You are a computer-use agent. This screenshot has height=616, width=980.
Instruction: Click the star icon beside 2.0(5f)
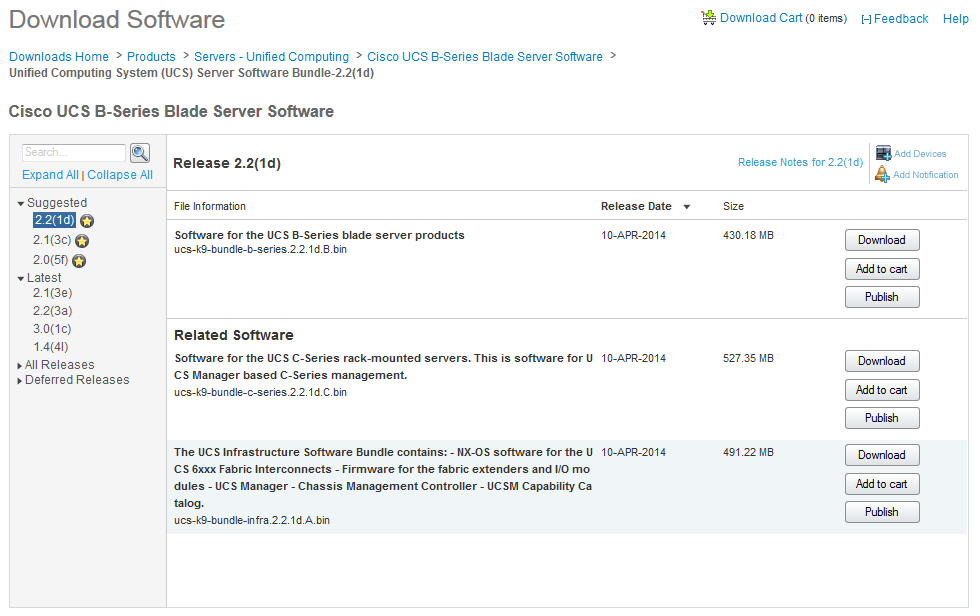(x=79, y=261)
